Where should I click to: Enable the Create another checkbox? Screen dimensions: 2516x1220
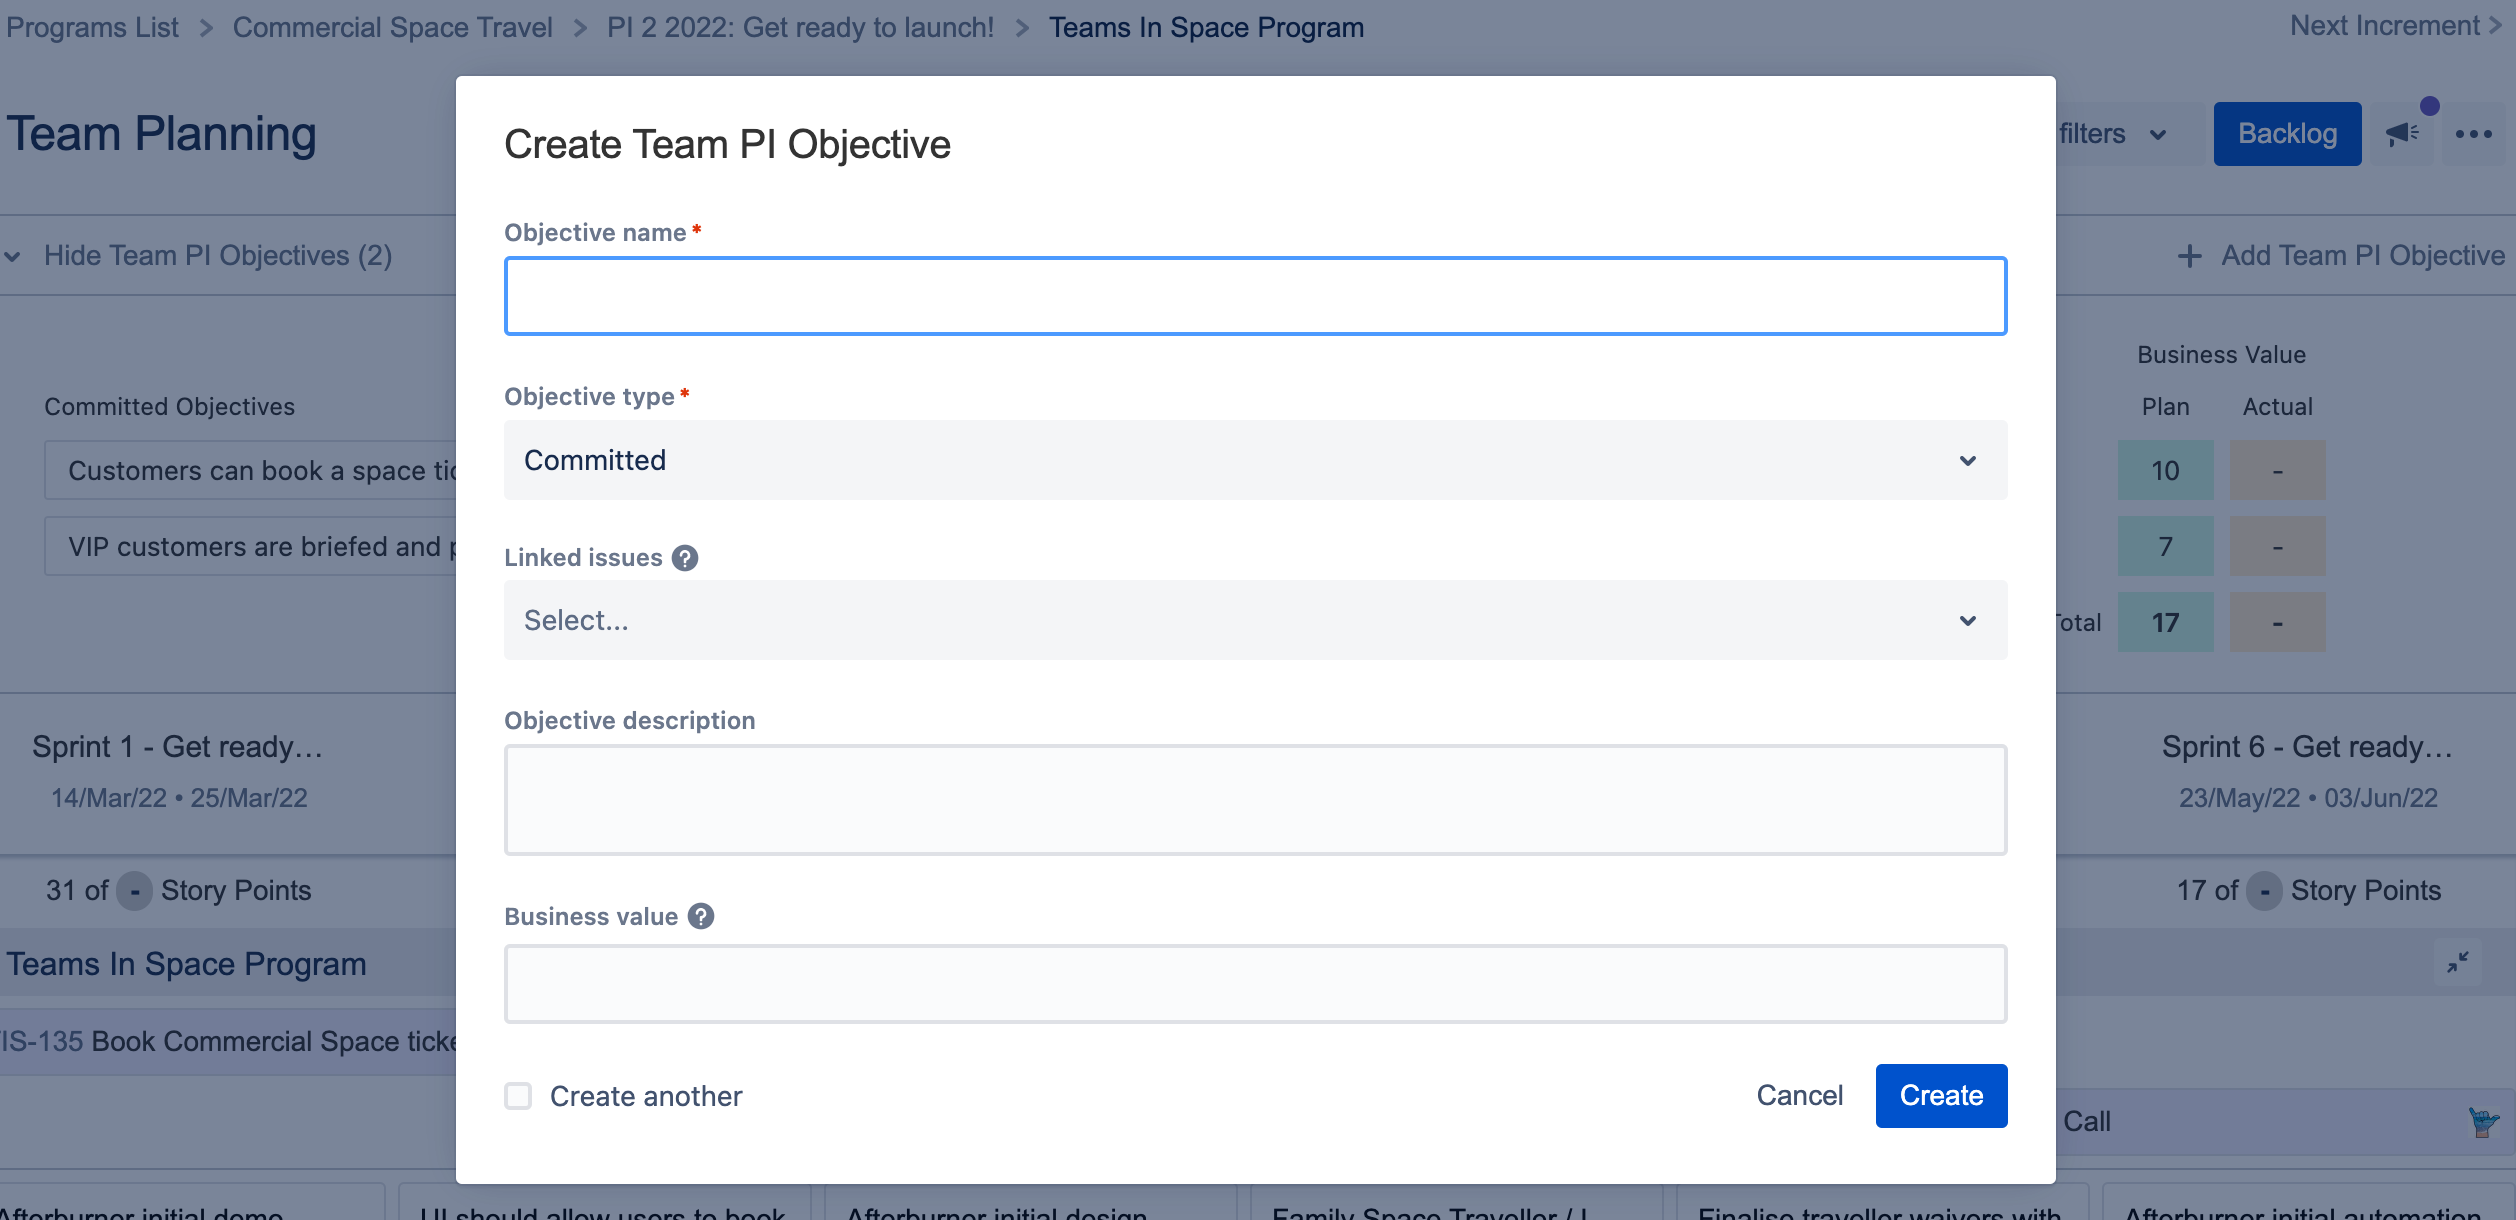(518, 1096)
